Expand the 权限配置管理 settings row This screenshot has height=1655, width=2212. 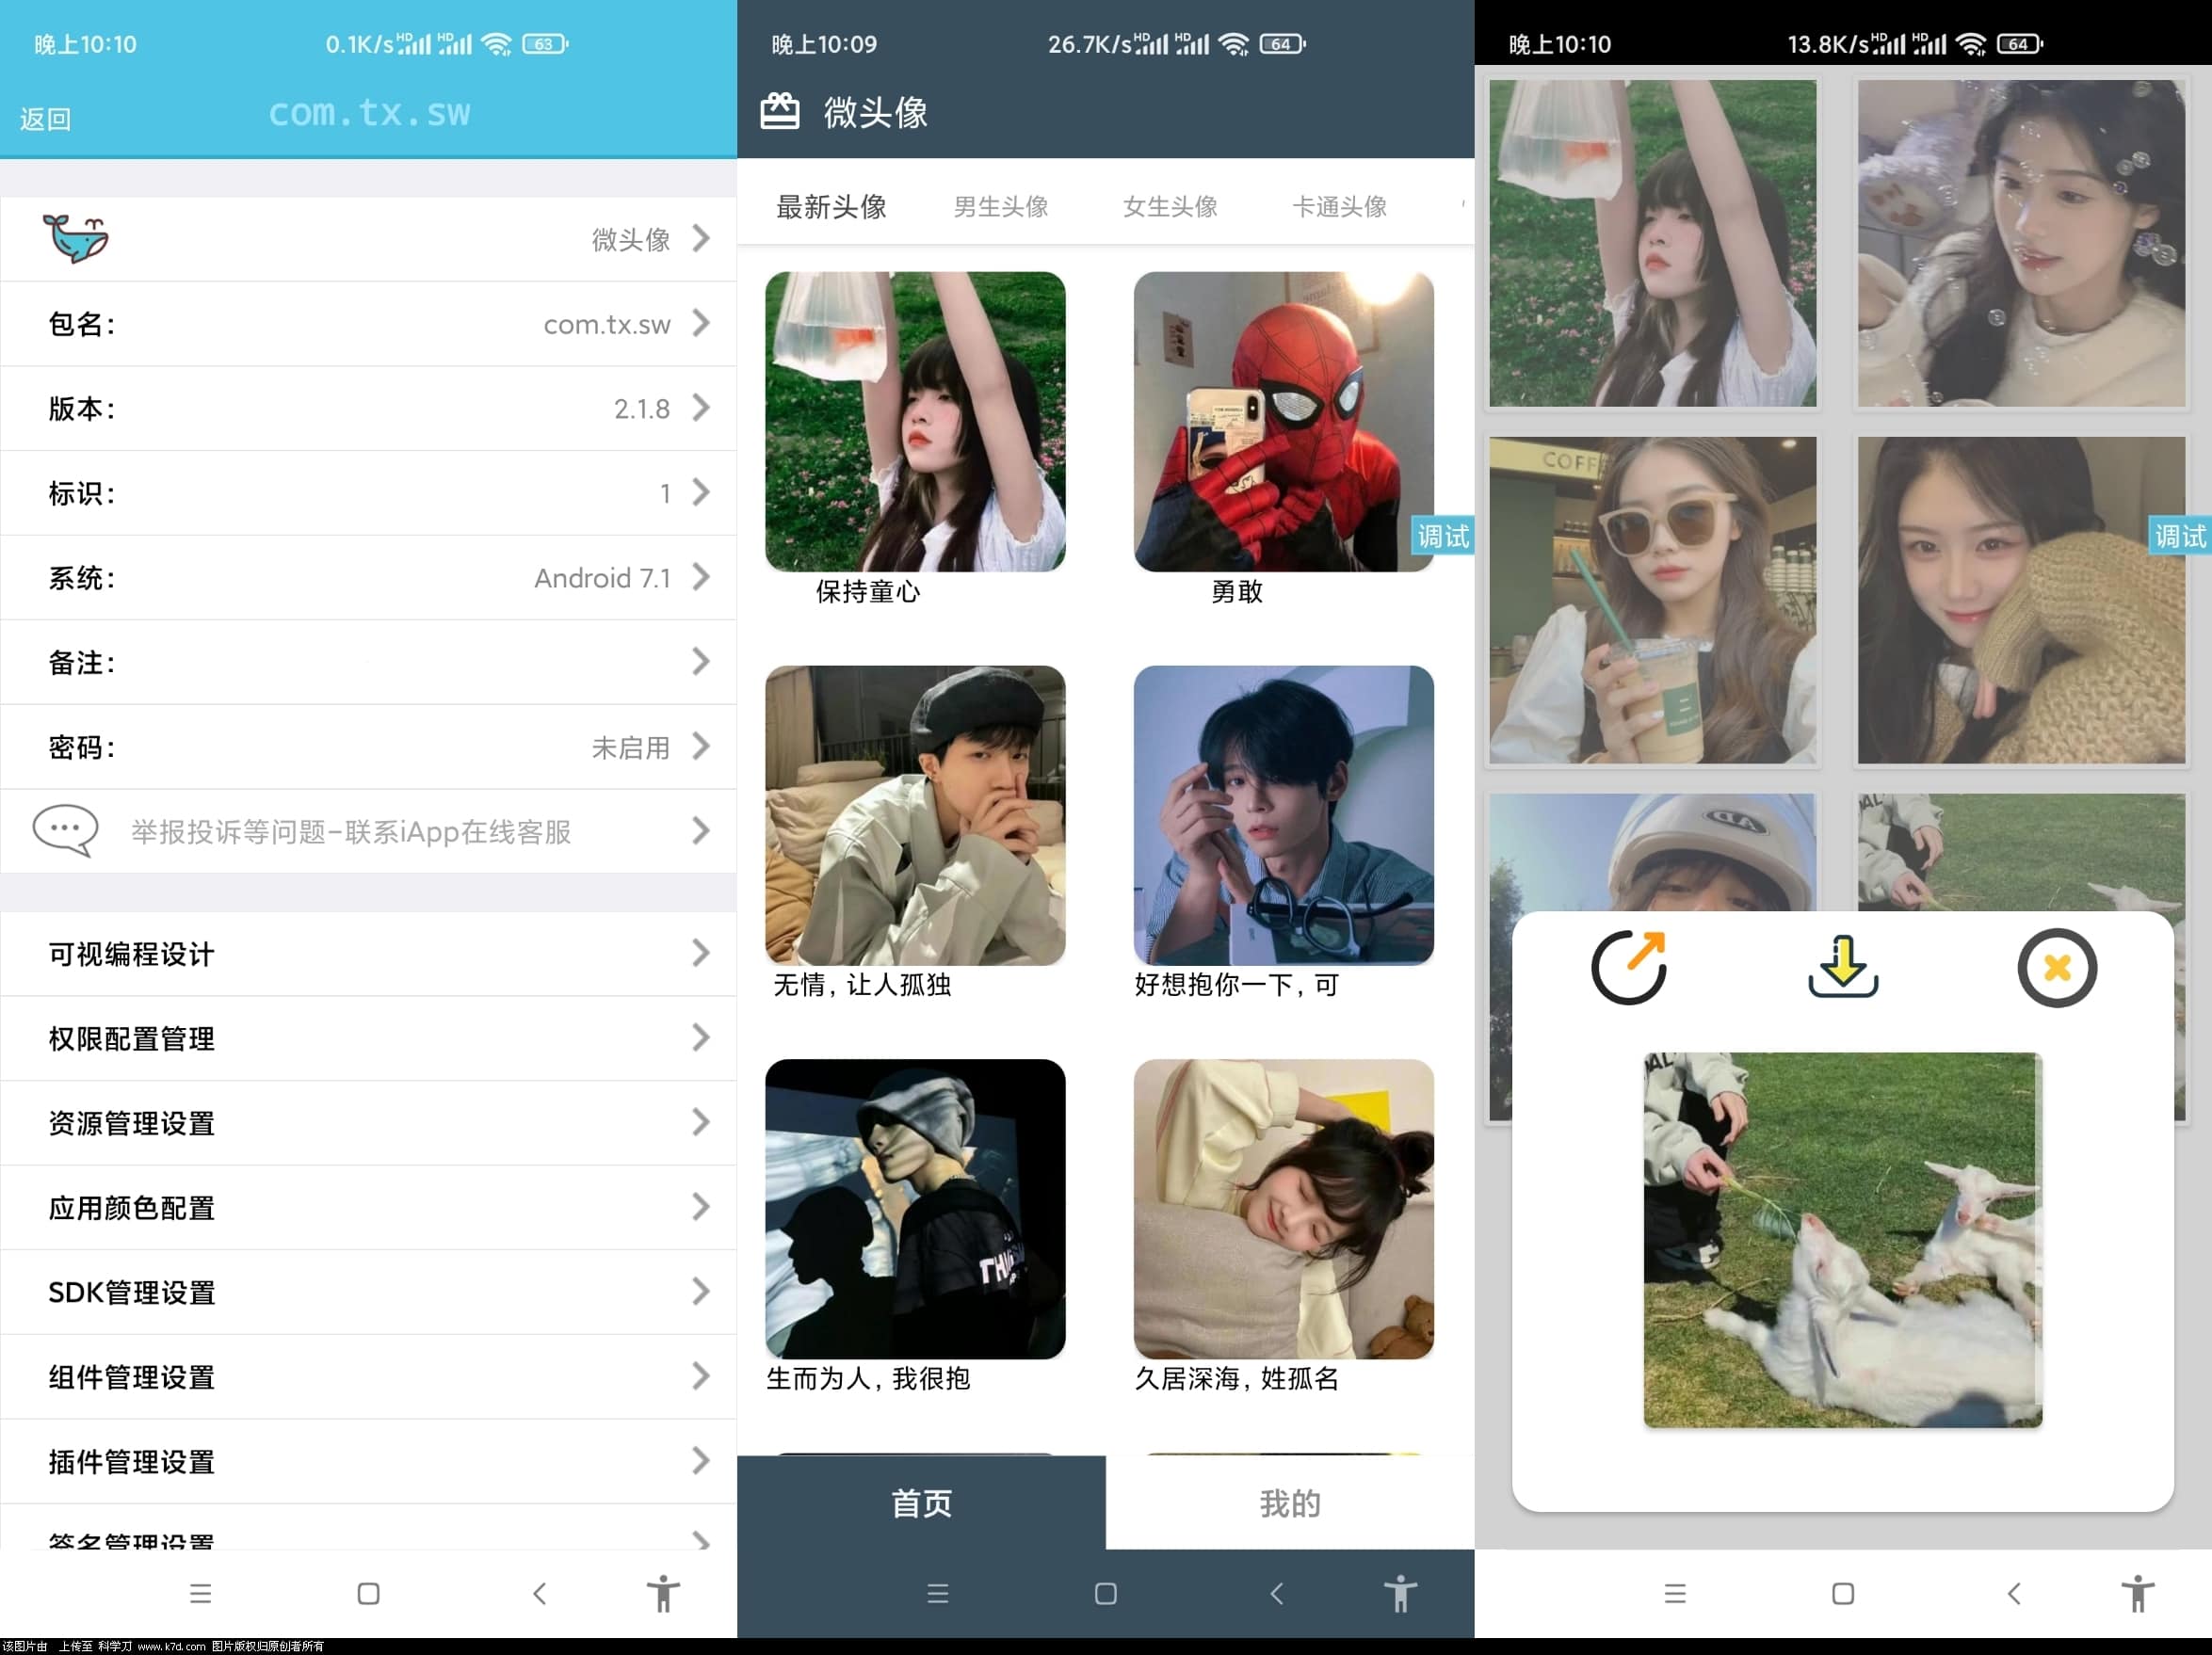click(363, 1037)
